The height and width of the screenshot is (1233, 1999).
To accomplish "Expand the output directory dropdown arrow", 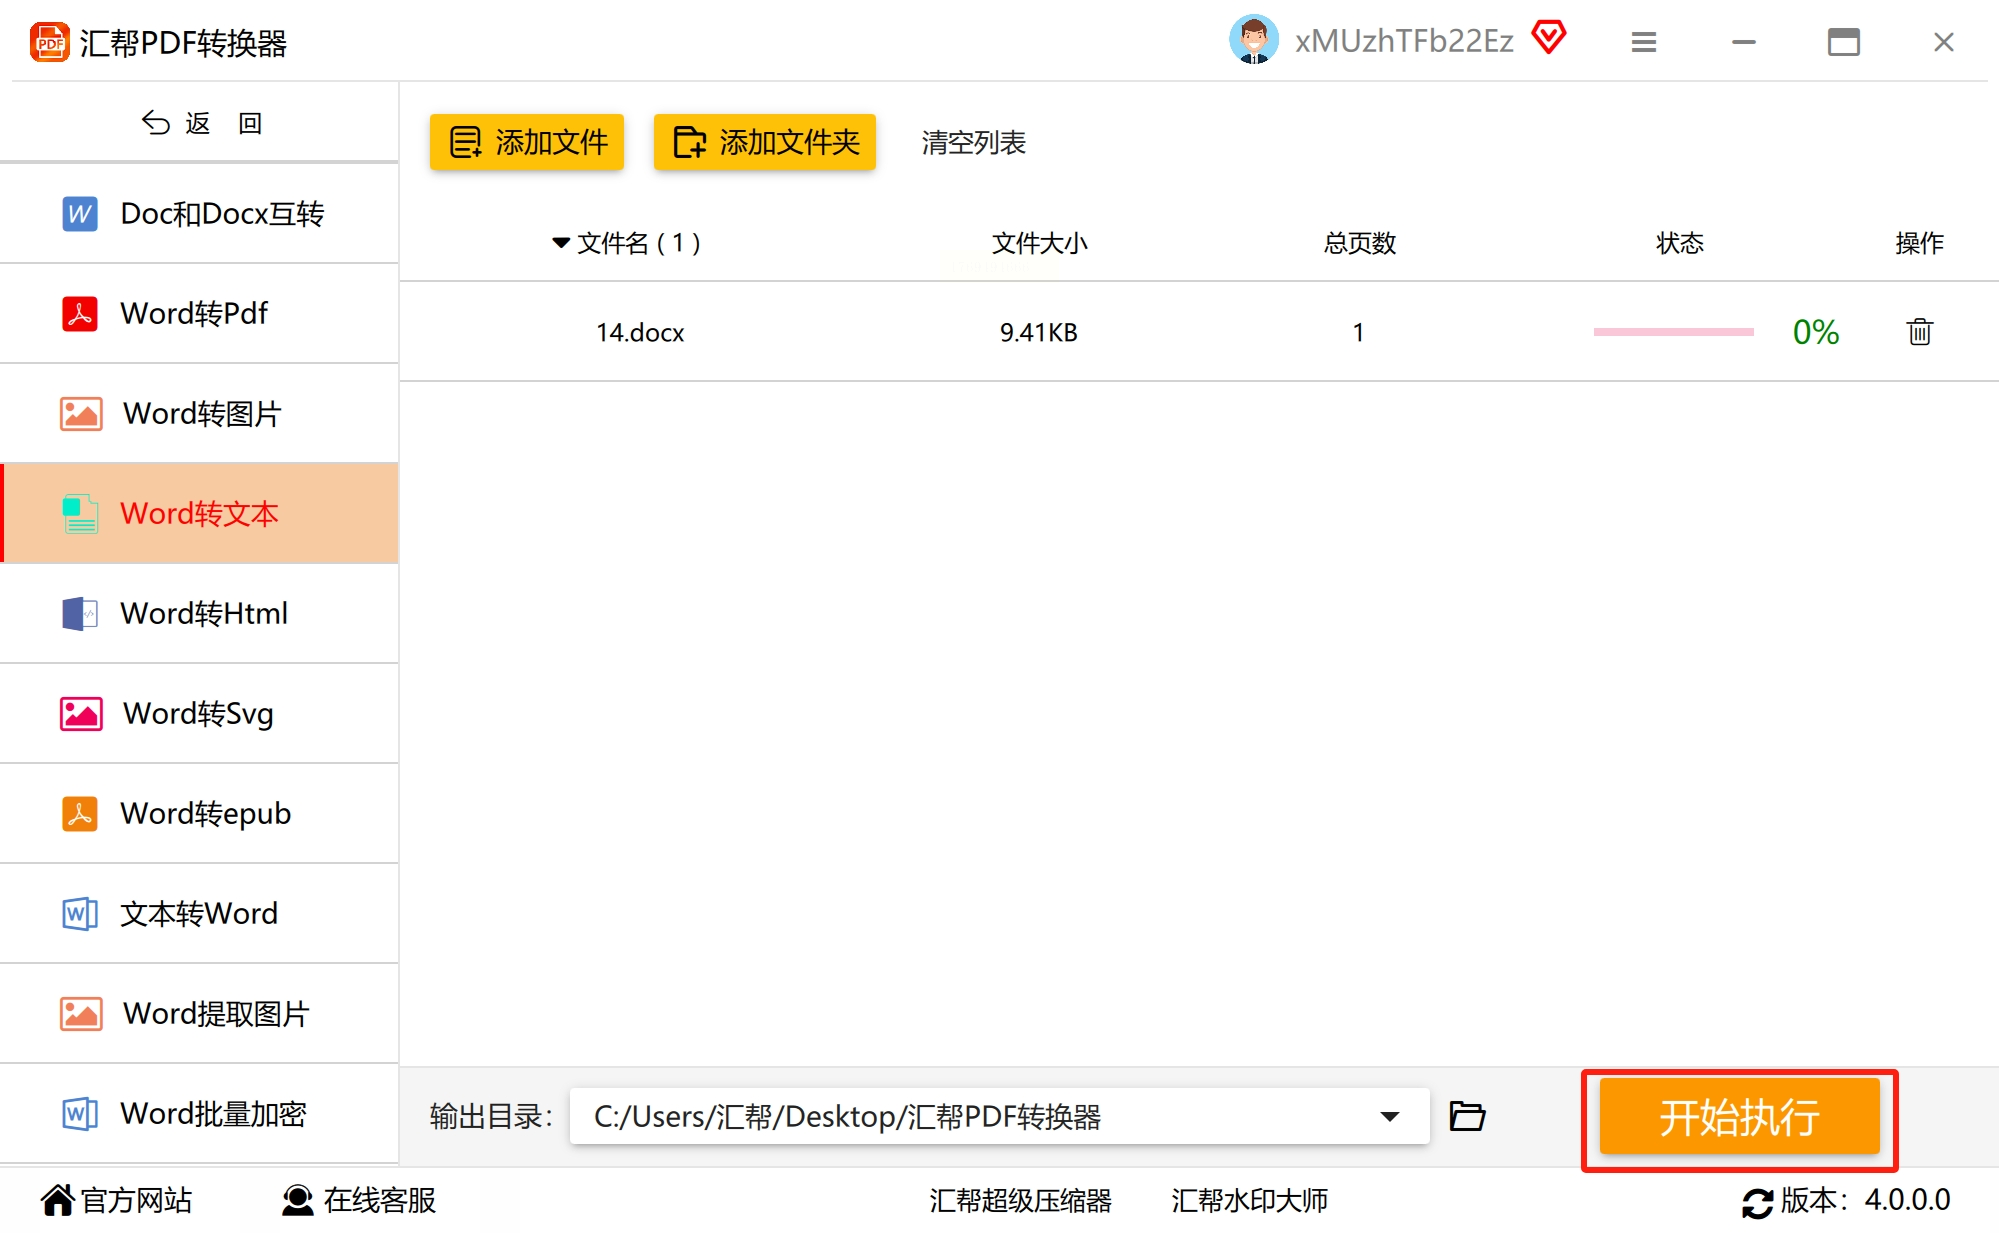I will (x=1389, y=1116).
